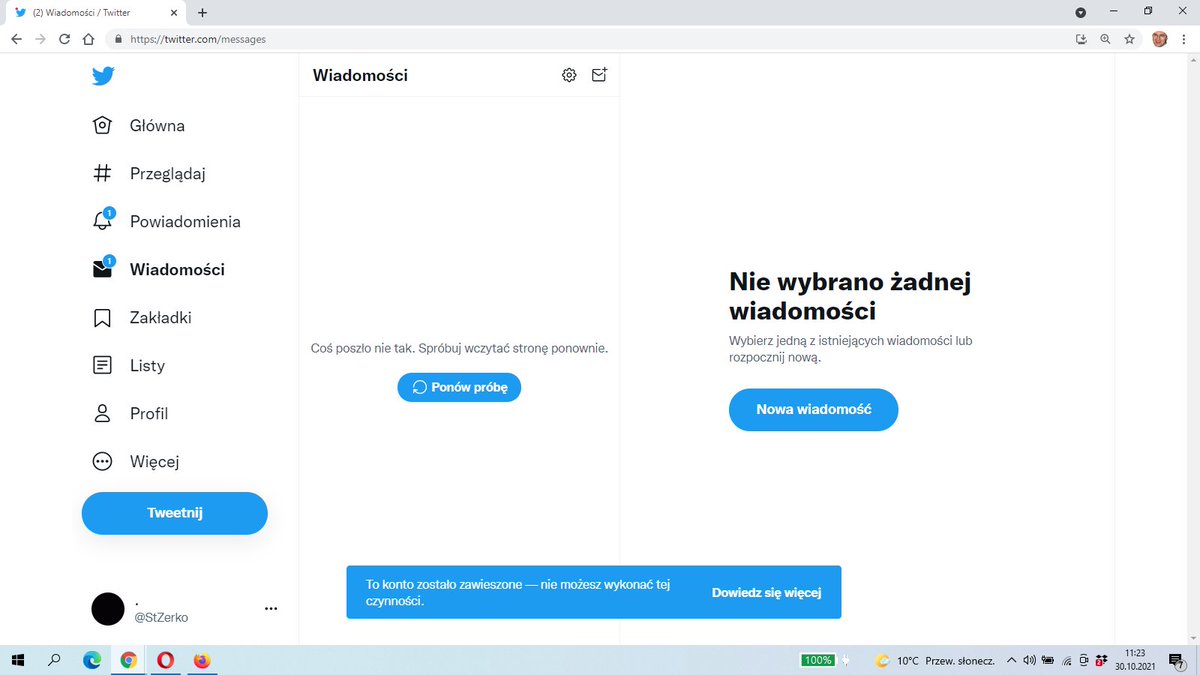The image size is (1200, 675).
Task: Click the Nowa wiadomość button
Action: (x=813, y=409)
